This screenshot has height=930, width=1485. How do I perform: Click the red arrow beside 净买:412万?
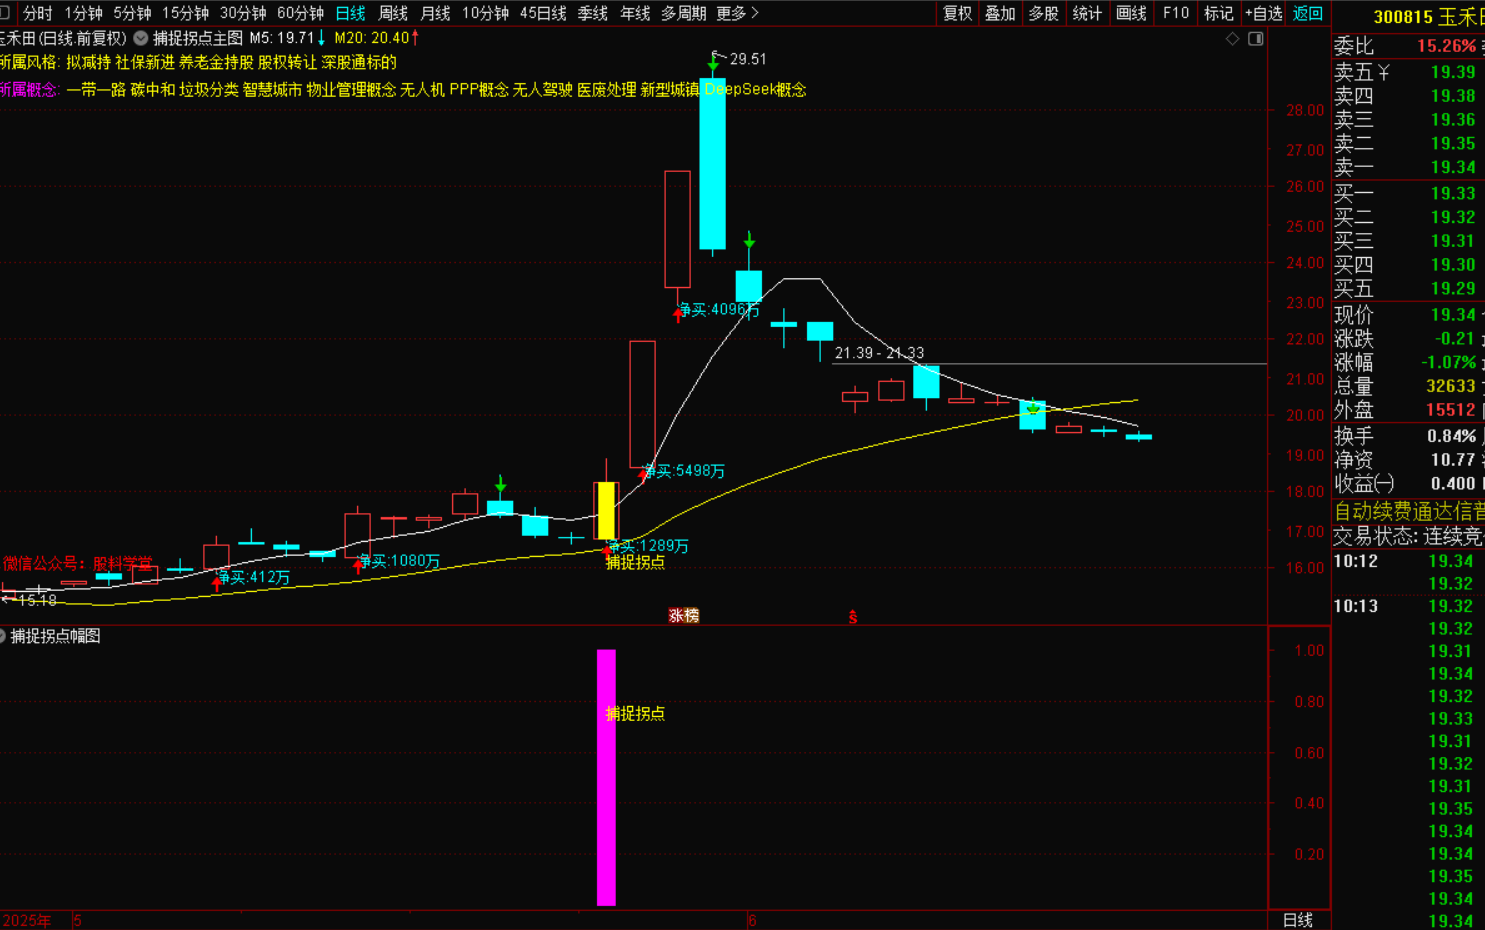point(217,583)
